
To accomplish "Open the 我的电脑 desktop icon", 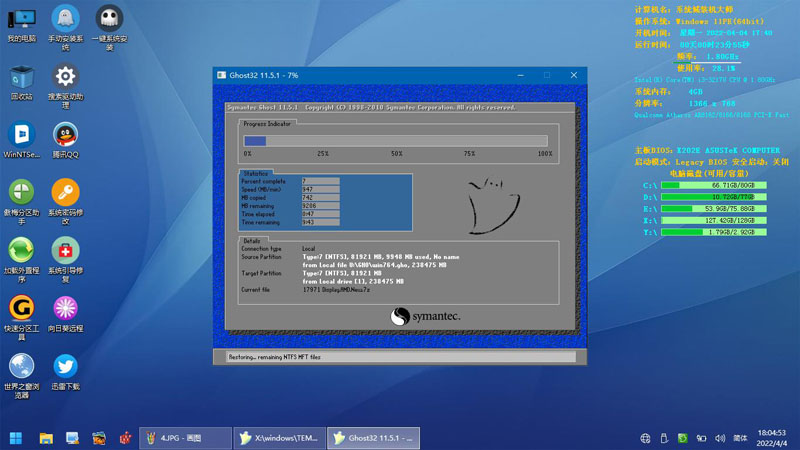I will (21, 26).
